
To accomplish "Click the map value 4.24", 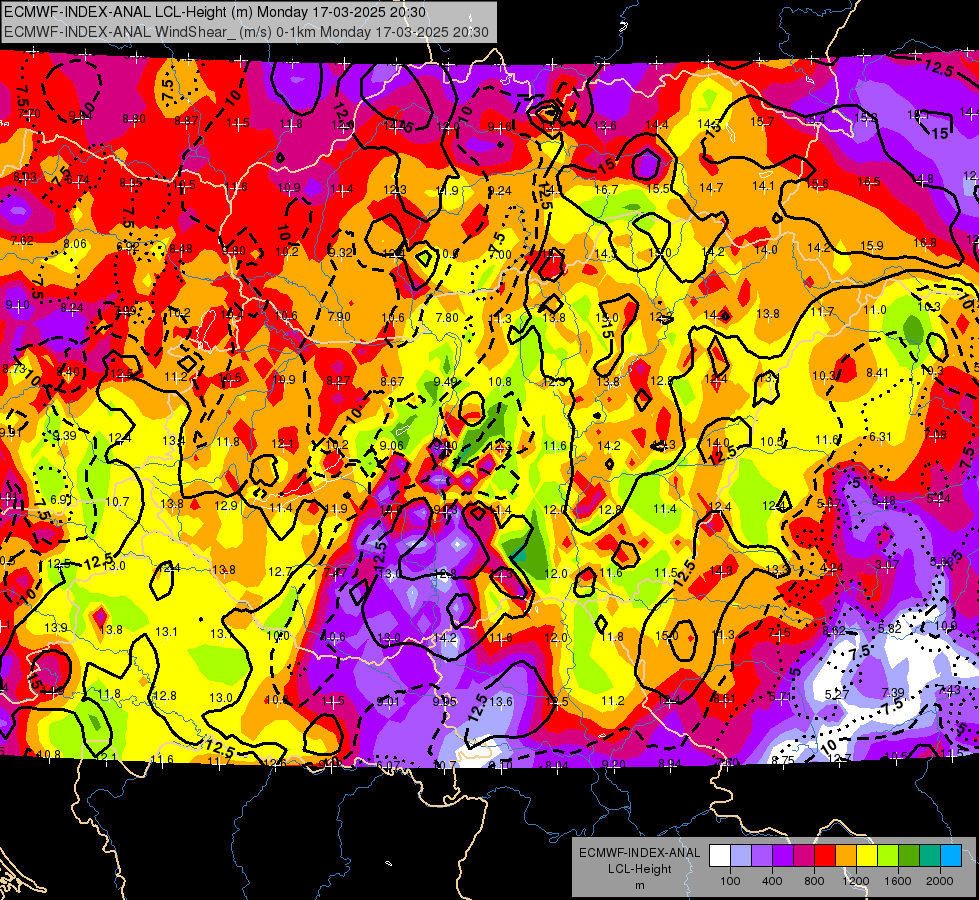I will (832, 568).
